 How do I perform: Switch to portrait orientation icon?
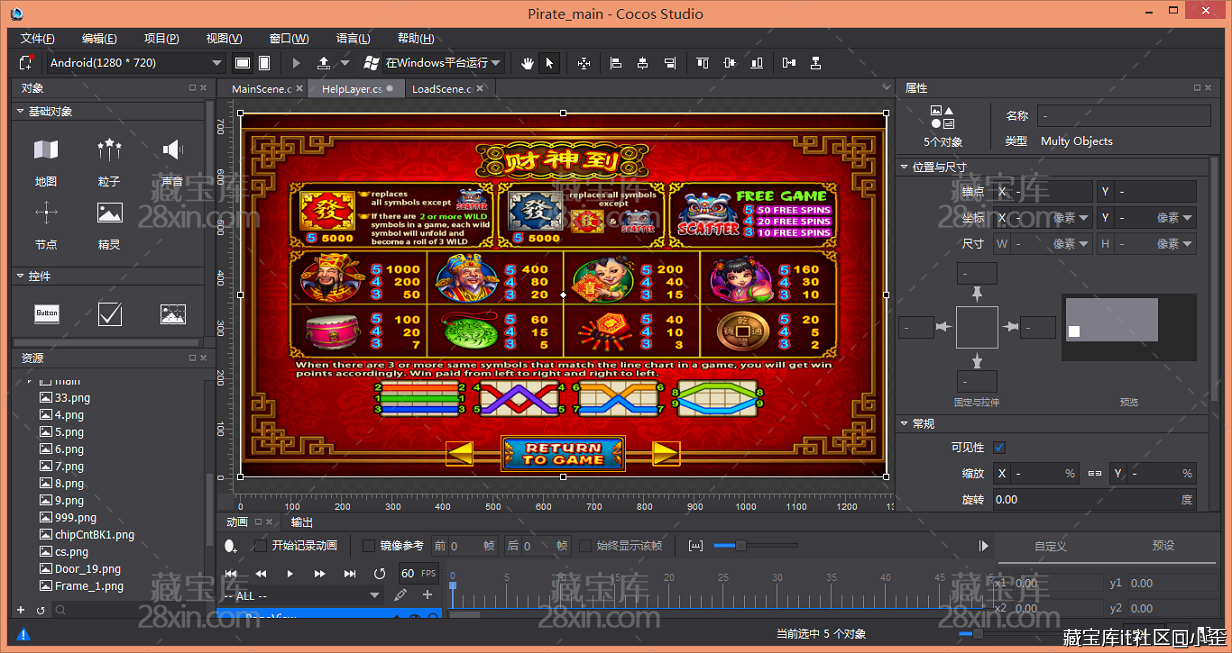coord(264,63)
